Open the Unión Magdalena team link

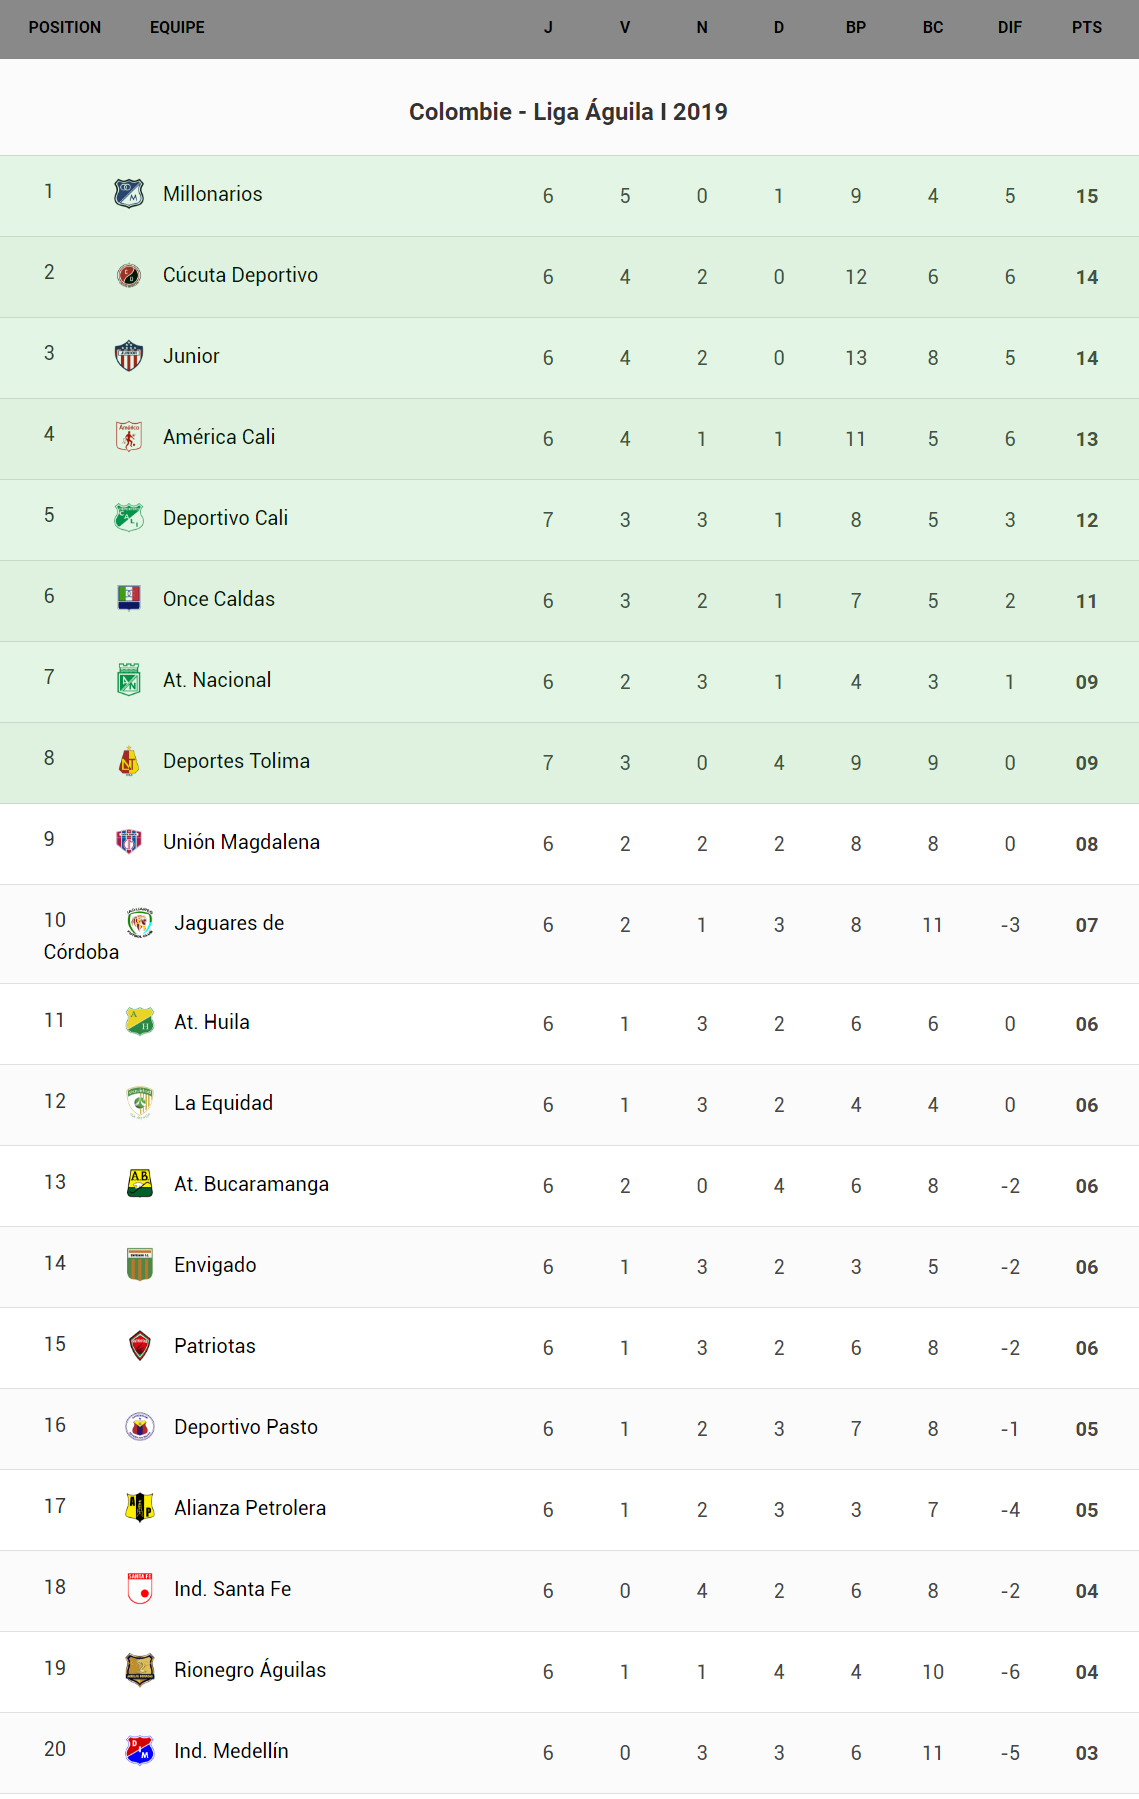pyautogui.click(x=241, y=842)
